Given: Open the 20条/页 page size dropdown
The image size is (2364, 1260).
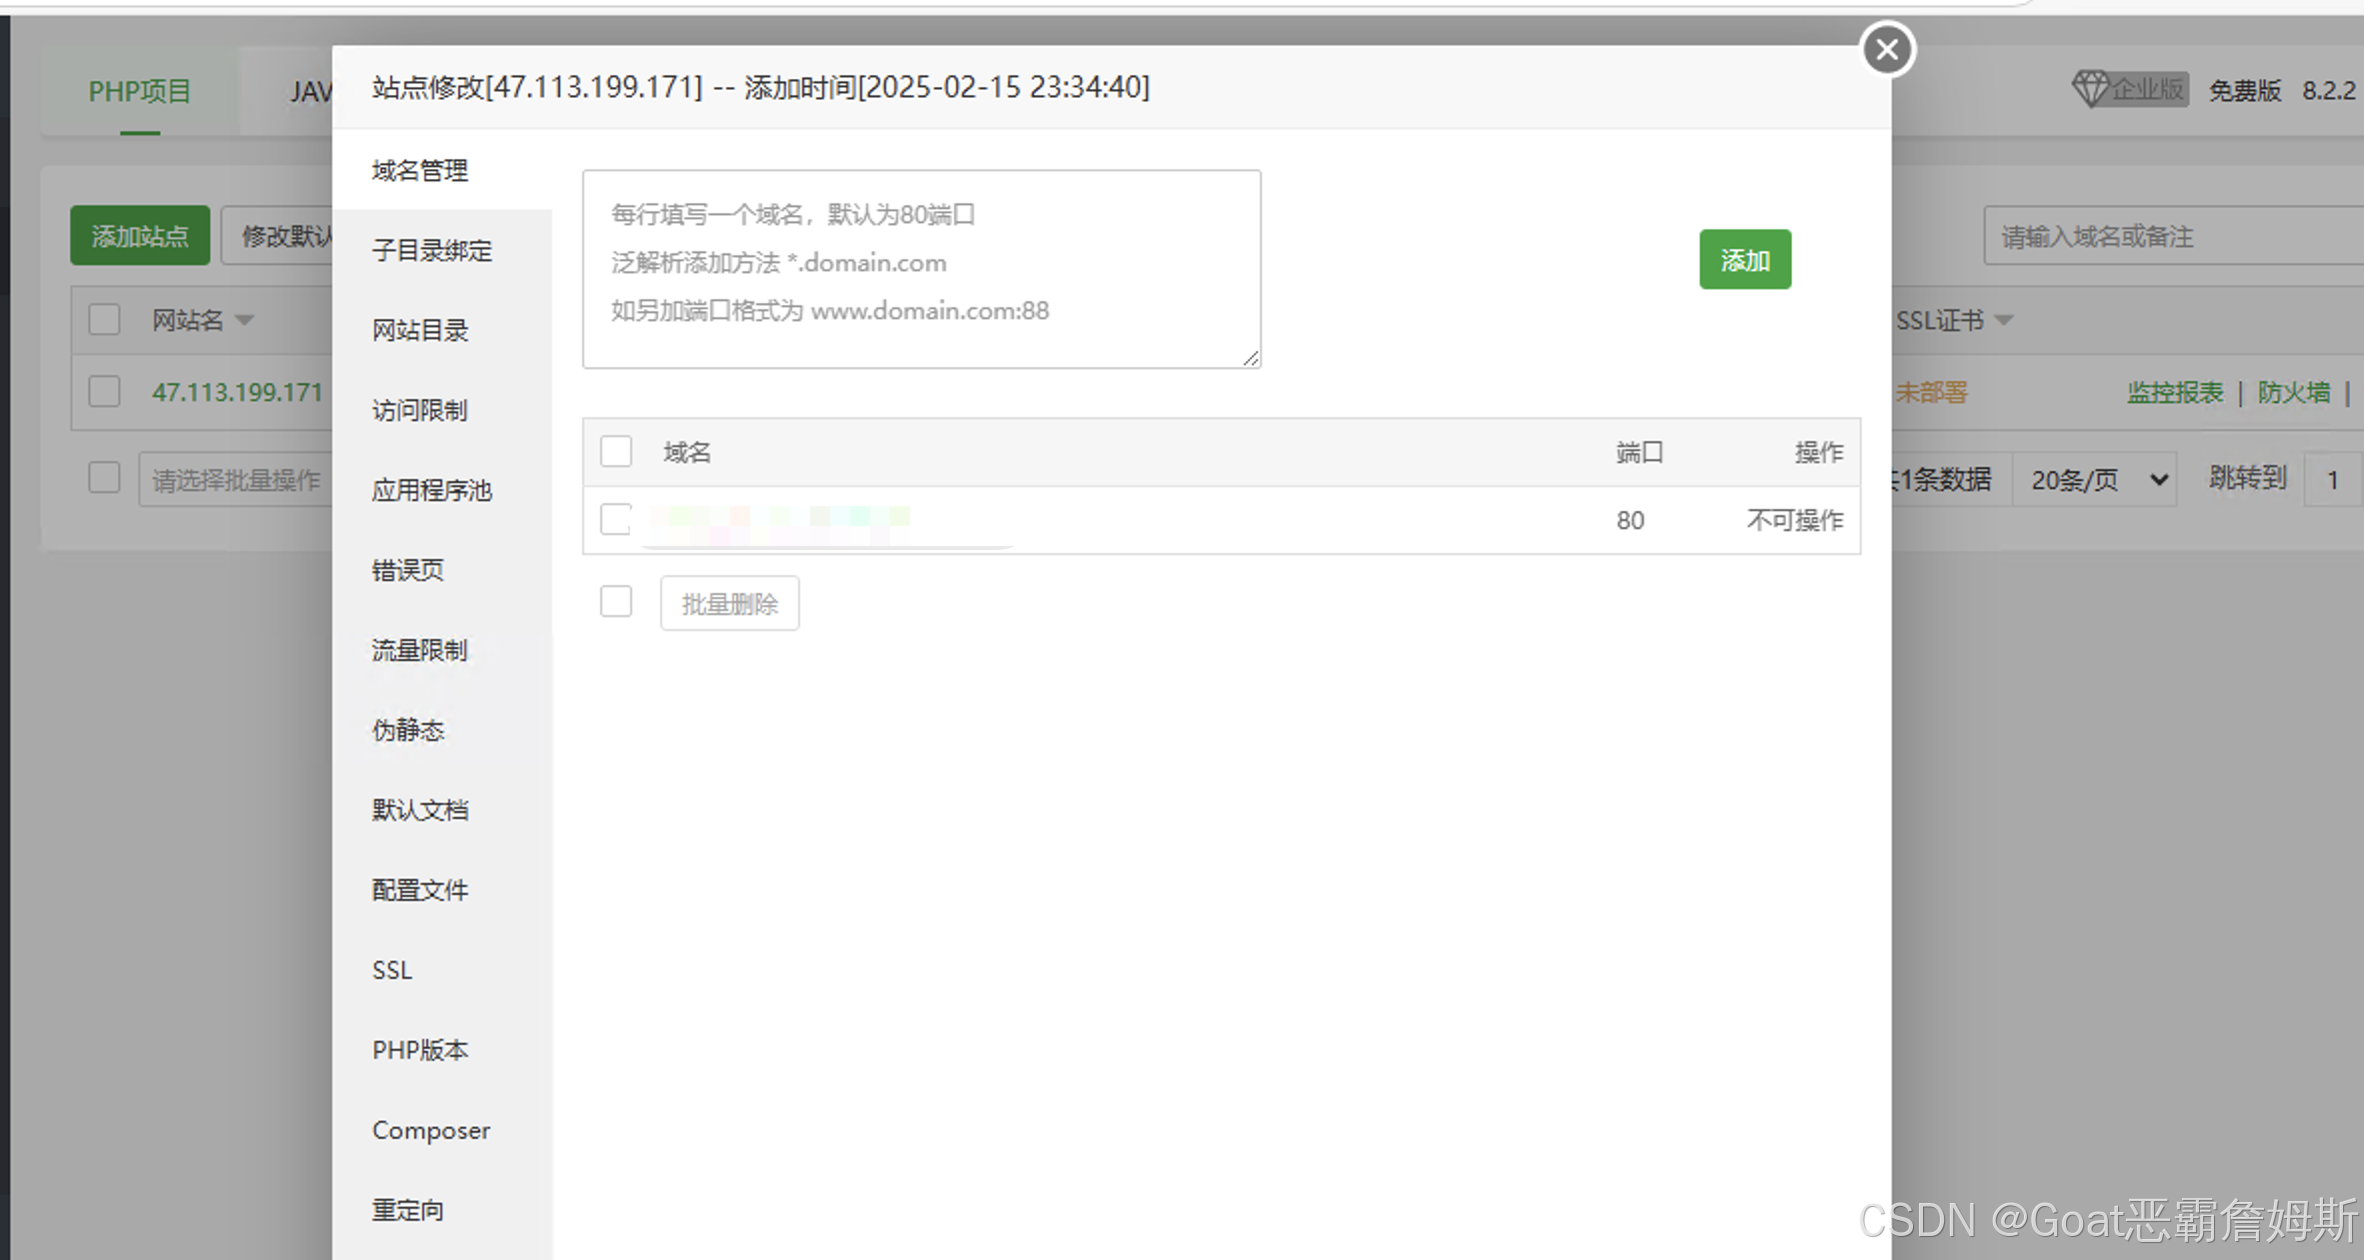Looking at the screenshot, I should click(2095, 480).
